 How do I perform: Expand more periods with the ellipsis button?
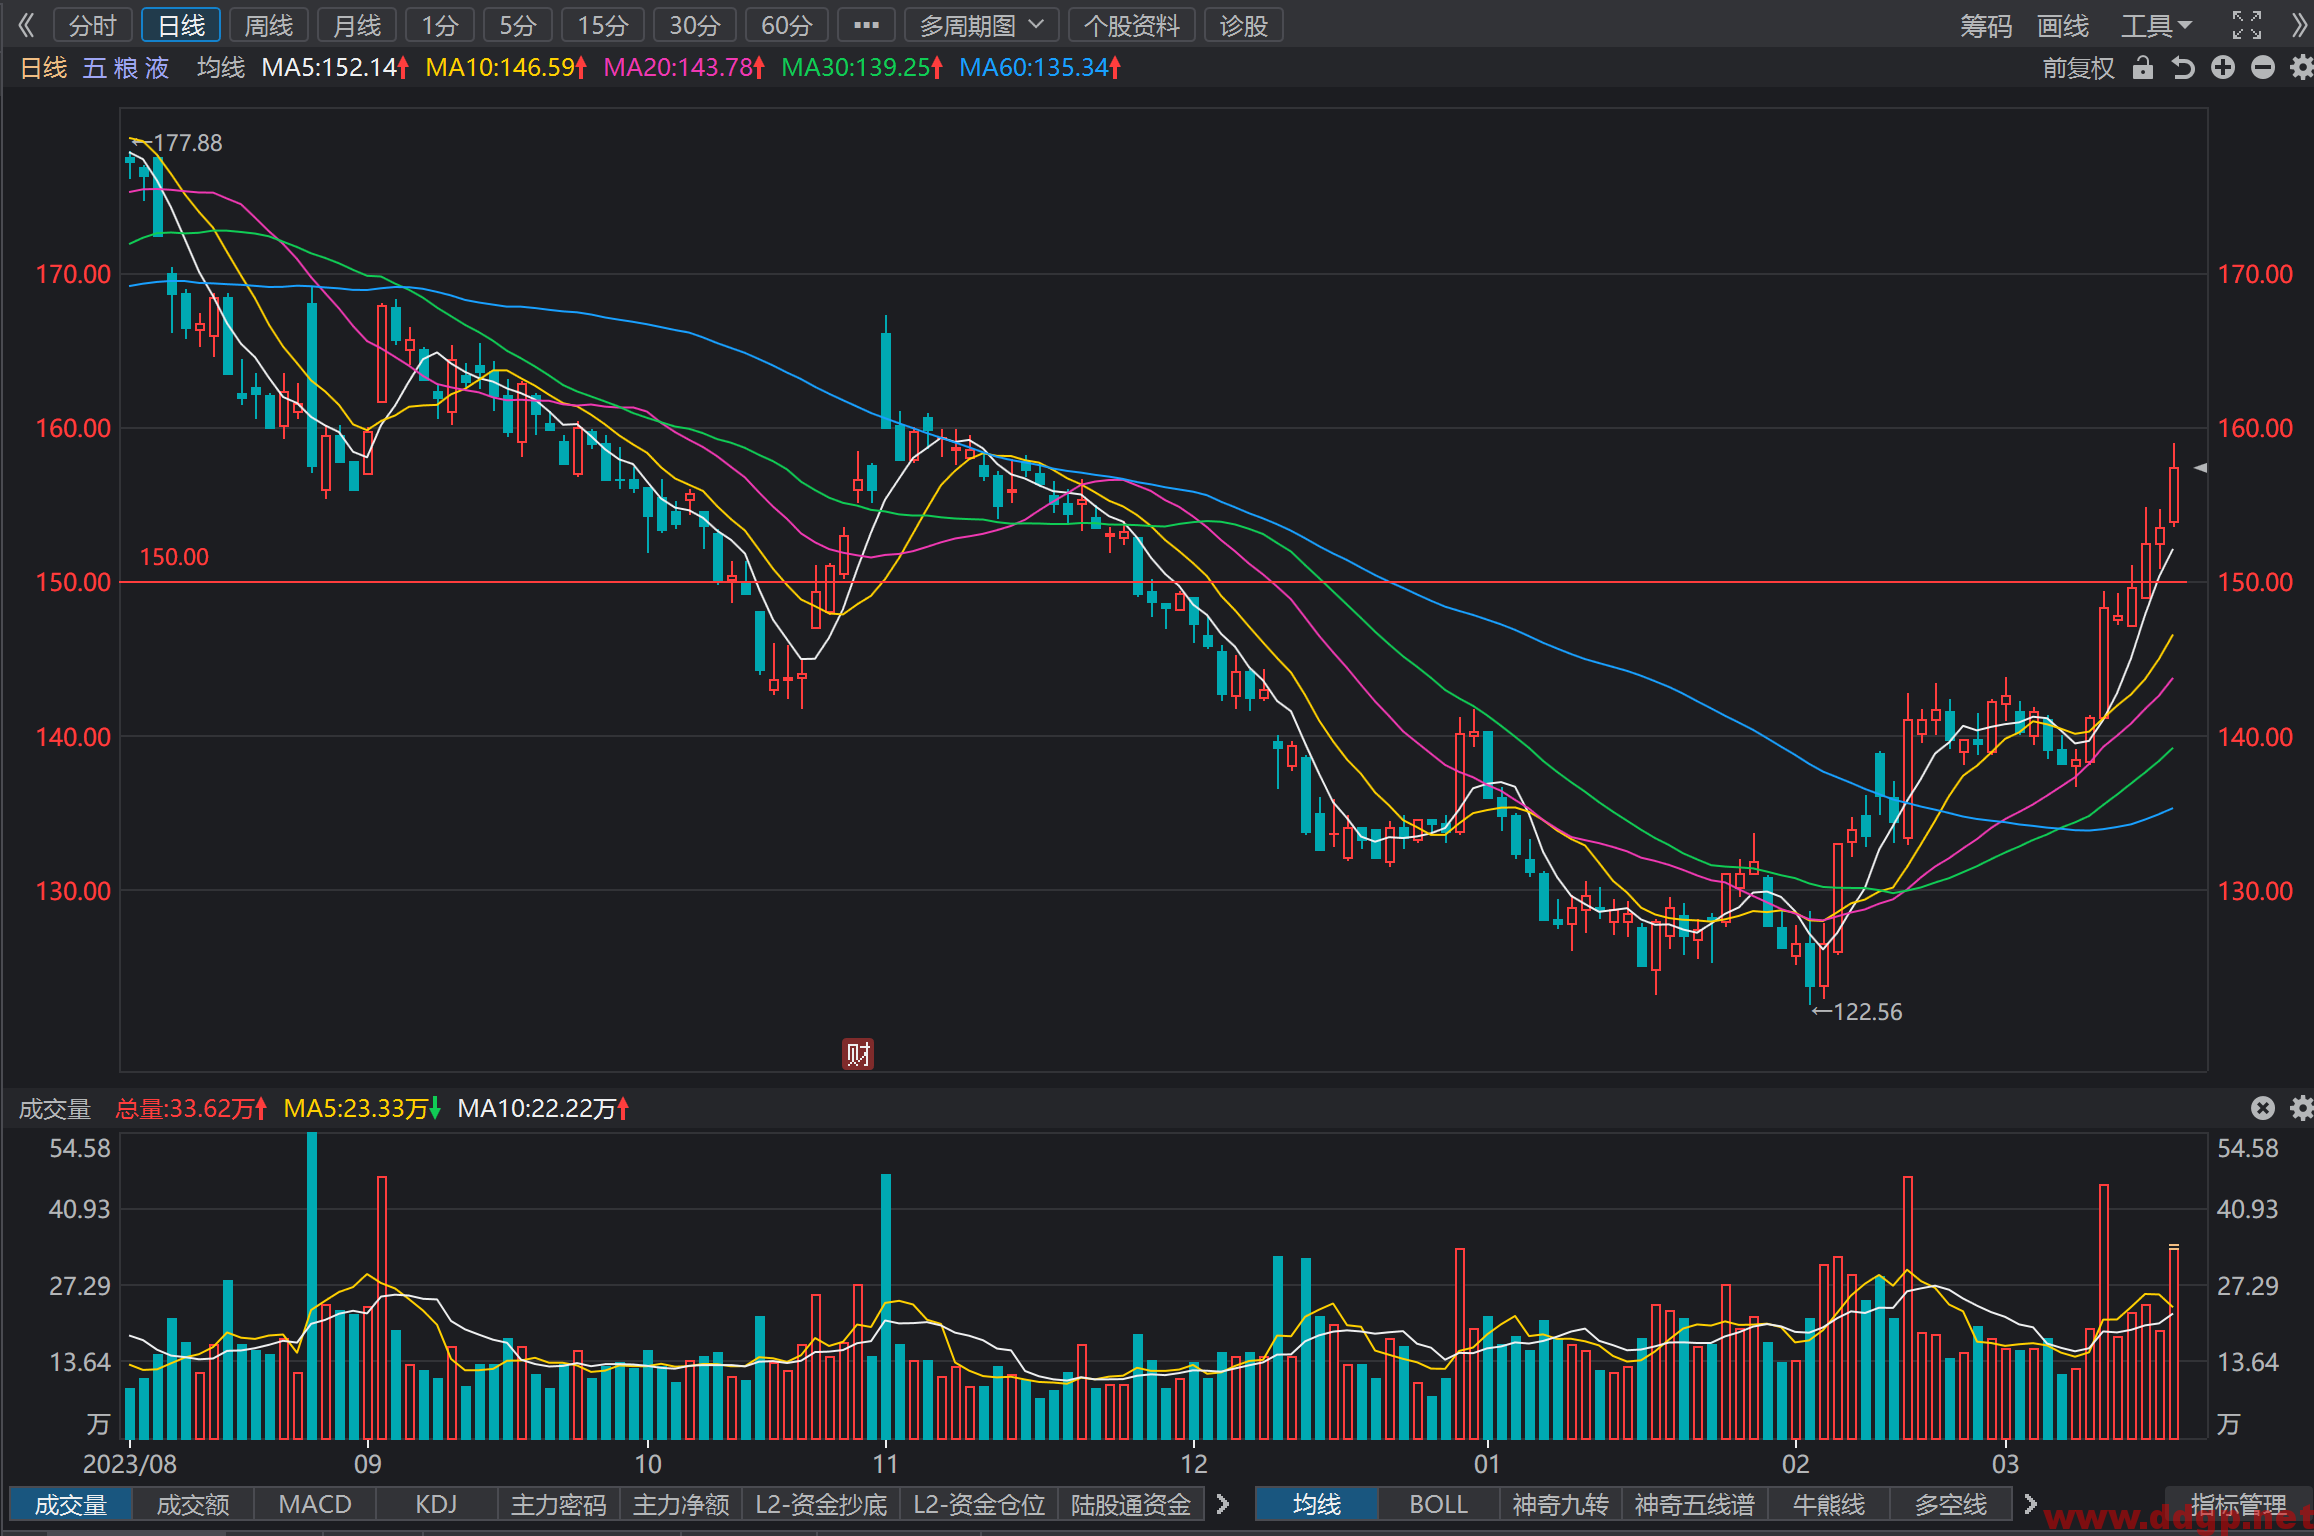866,25
